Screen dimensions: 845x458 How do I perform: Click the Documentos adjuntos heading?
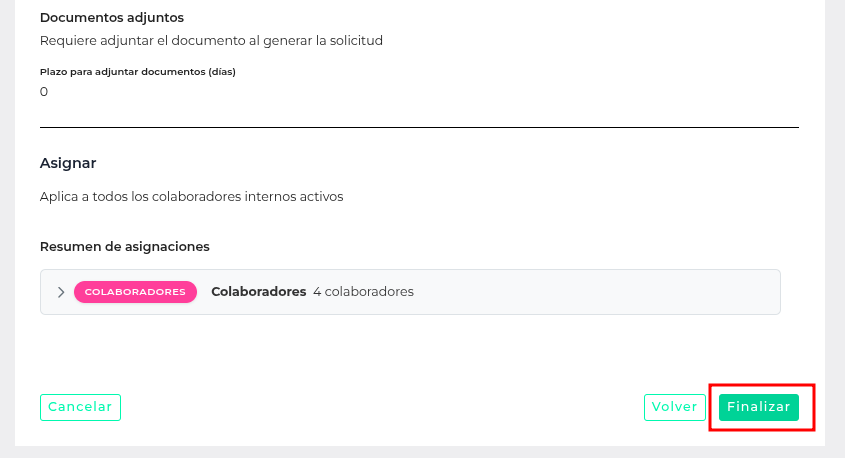(x=112, y=18)
